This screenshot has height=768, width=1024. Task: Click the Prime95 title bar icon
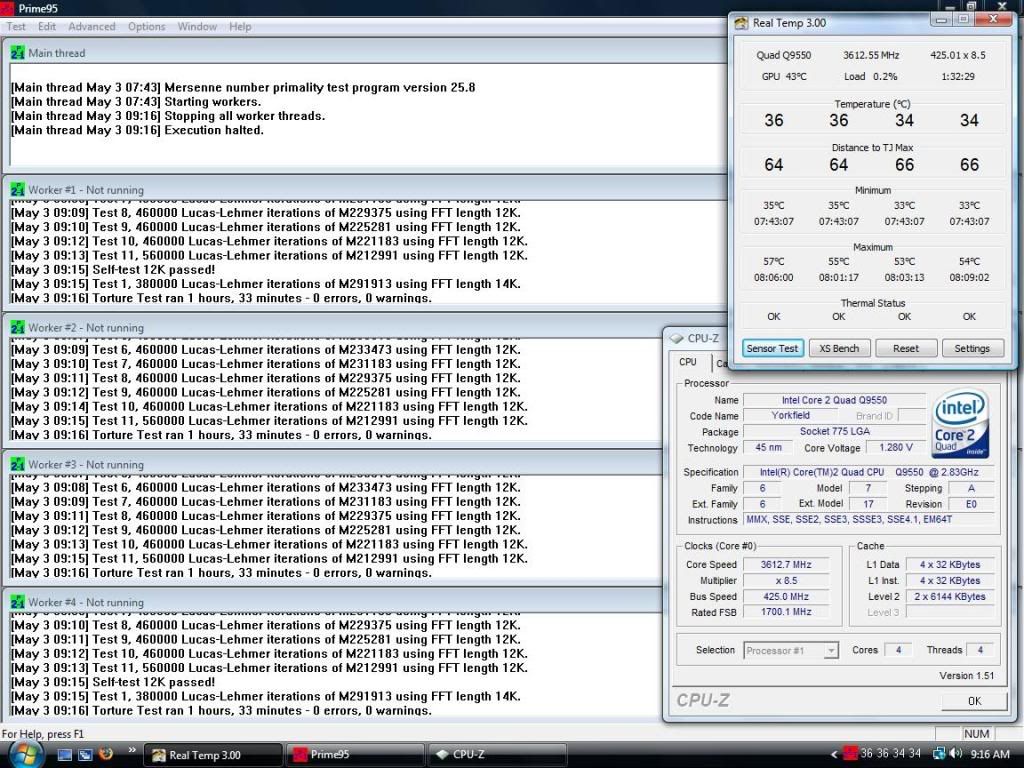coord(8,8)
